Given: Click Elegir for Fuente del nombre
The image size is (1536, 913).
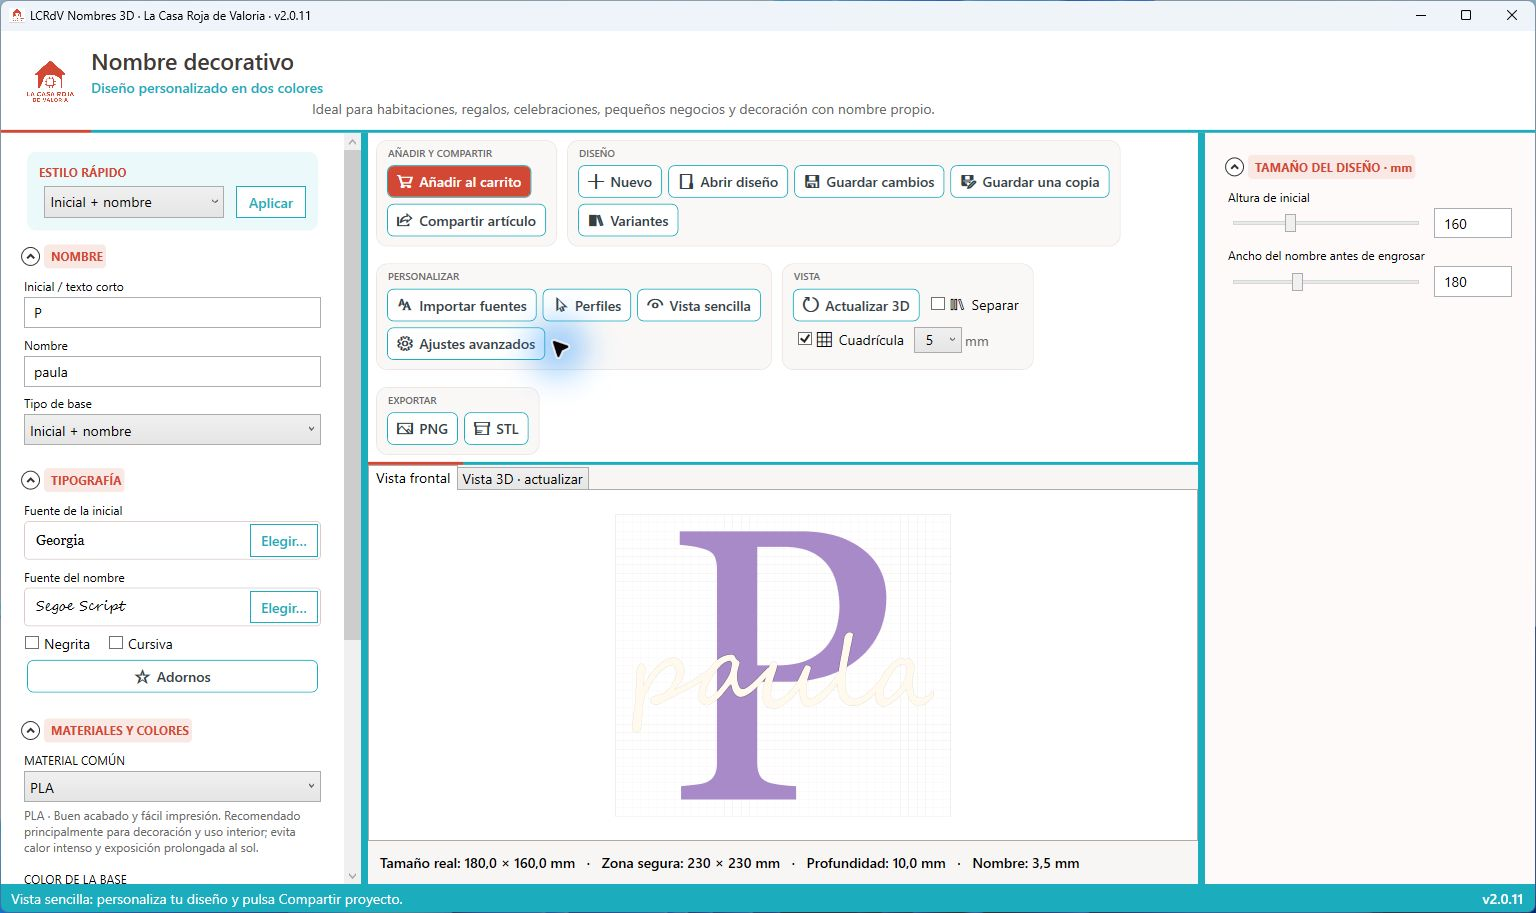Looking at the screenshot, I should 284,608.
